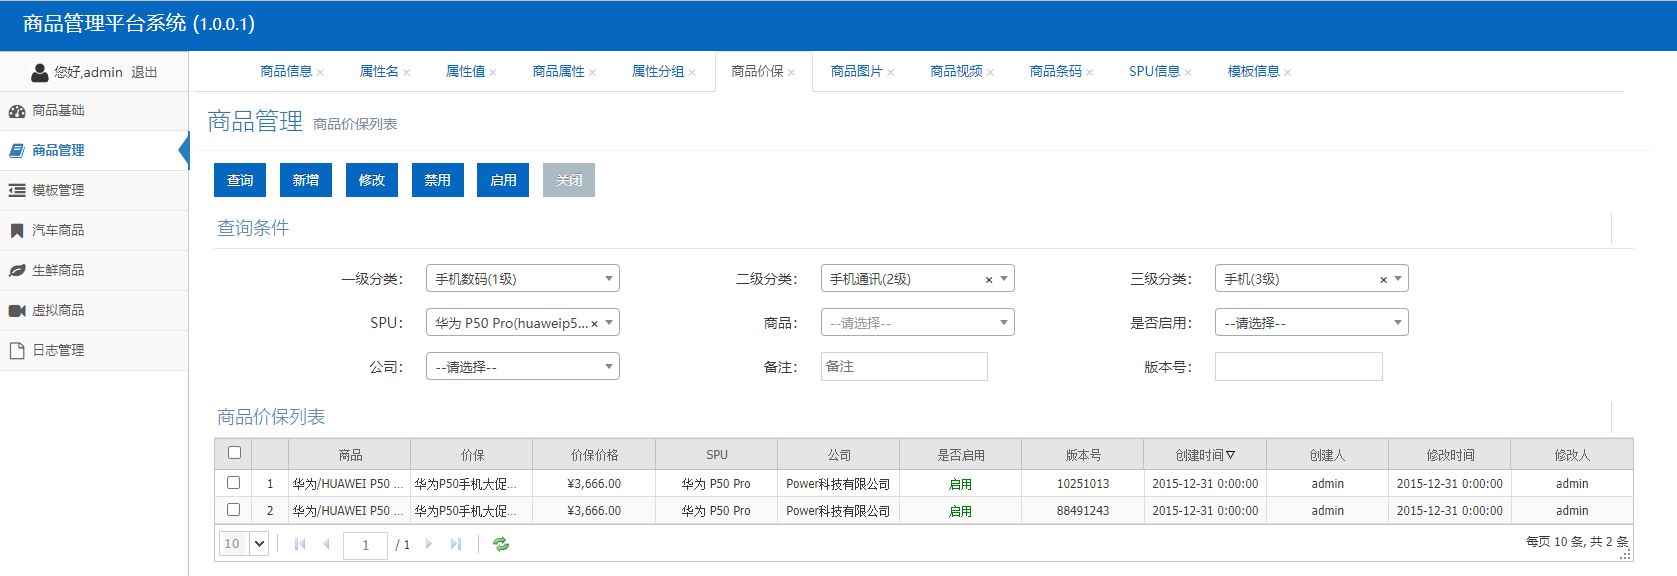Image resolution: width=1677 pixels, height=576 pixels.
Task: Close the 属性名 tab
Action: (407, 72)
